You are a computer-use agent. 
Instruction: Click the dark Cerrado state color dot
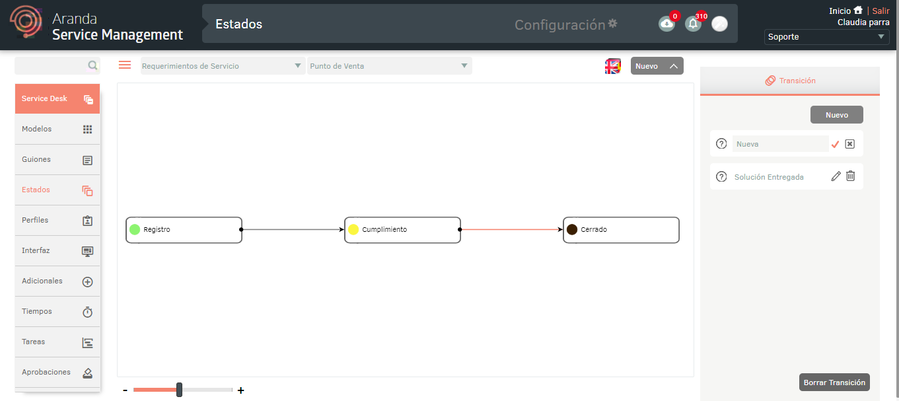point(572,229)
